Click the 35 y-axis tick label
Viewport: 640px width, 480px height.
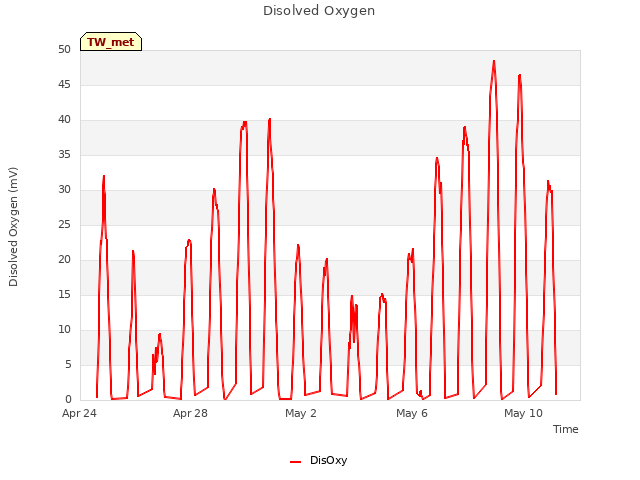(x=64, y=154)
